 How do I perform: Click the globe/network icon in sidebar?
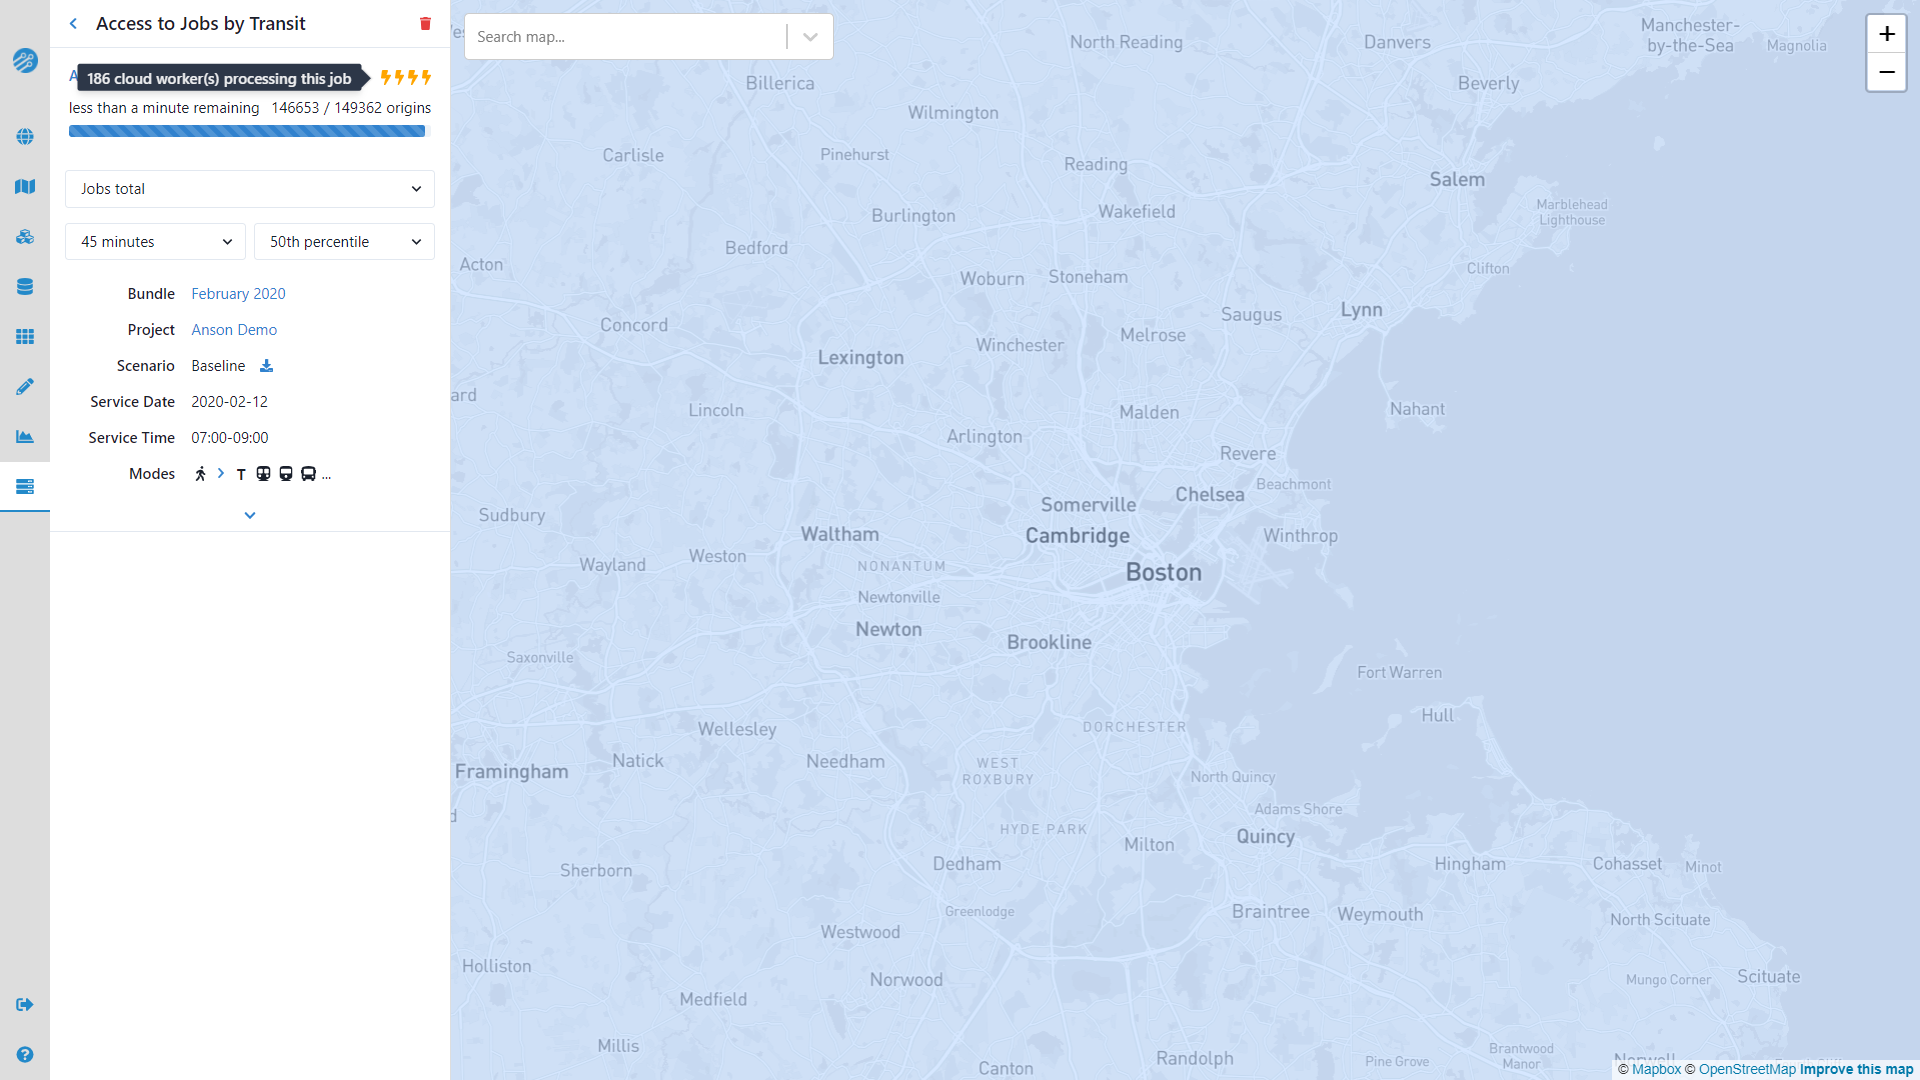[24, 137]
